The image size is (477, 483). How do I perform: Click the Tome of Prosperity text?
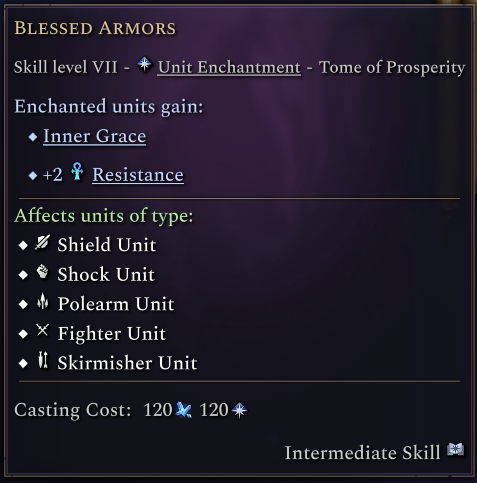tap(392, 68)
